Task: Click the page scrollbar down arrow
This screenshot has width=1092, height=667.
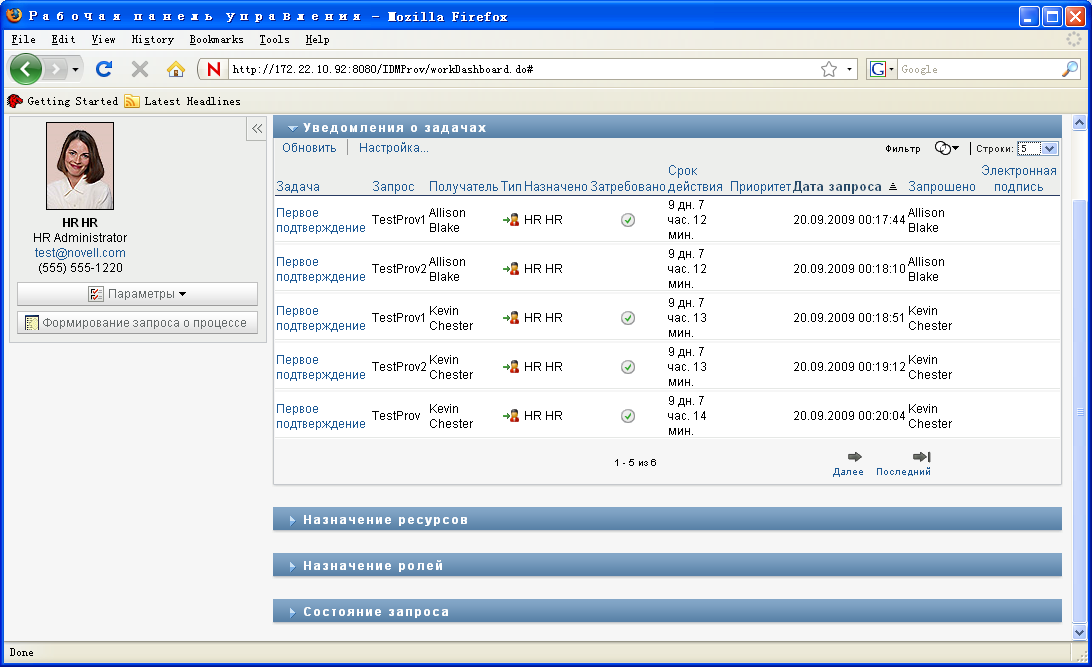Action: 1079,633
